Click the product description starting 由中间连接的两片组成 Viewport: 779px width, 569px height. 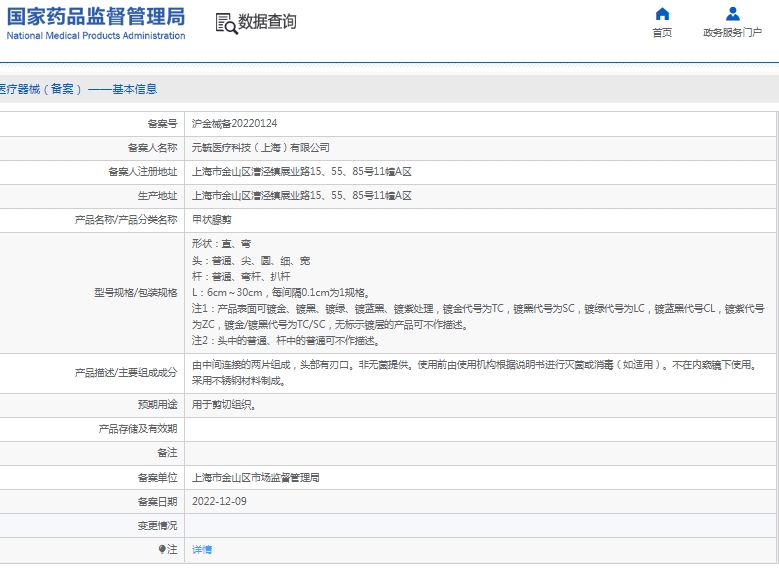pos(476,365)
